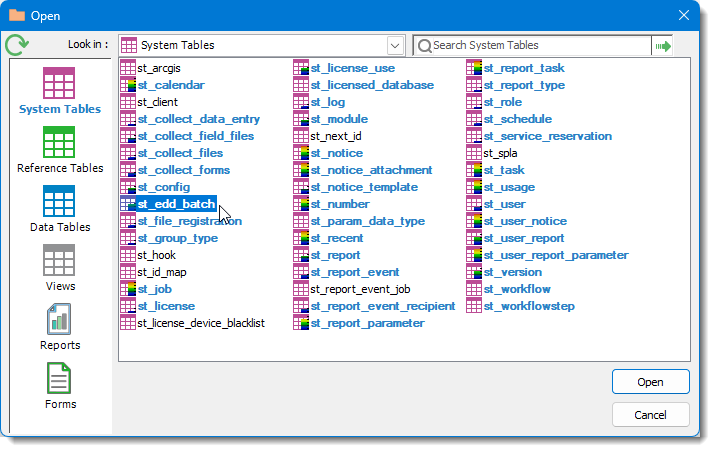Select st_collect_forms table
715x452 pixels.
click(x=184, y=170)
